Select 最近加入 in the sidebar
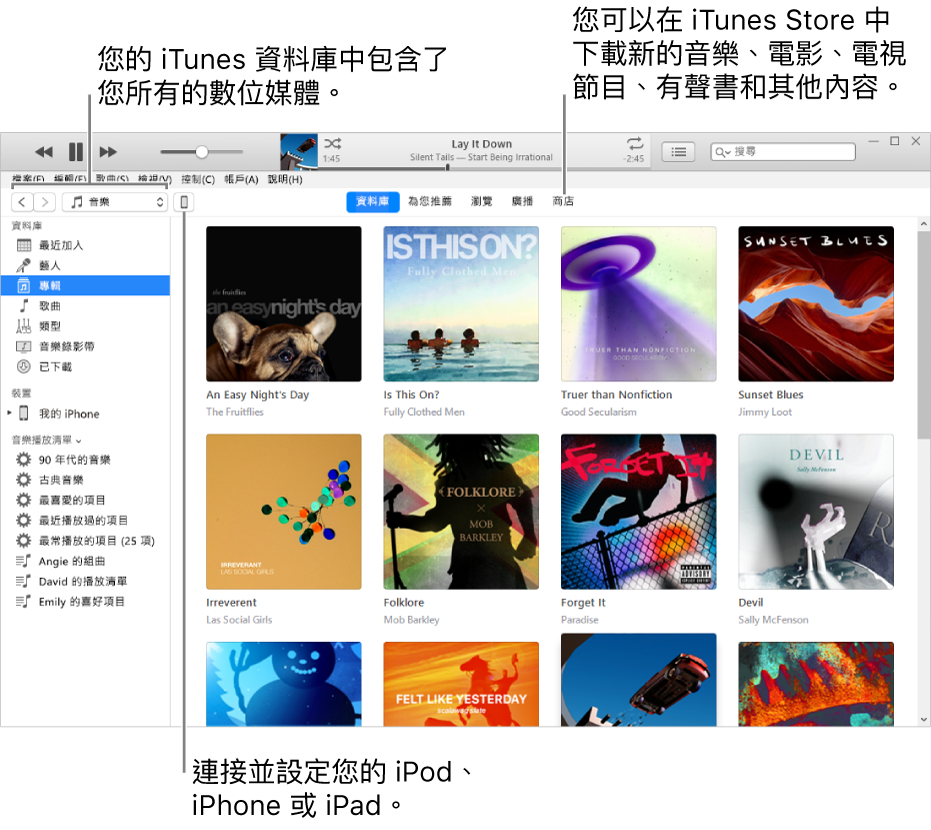Image resolution: width=931 pixels, height=830 pixels. click(86, 245)
